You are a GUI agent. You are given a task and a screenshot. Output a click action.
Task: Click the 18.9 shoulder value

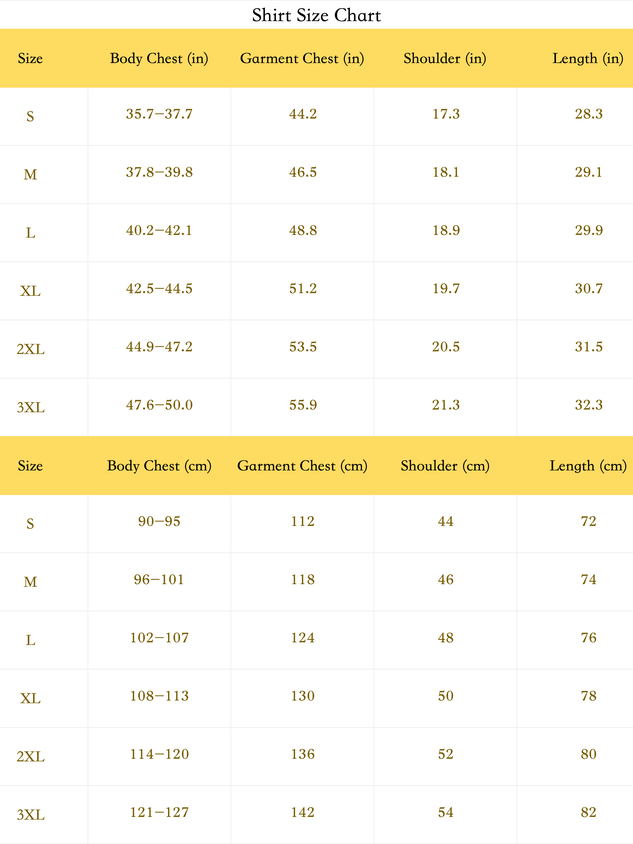pyautogui.click(x=446, y=230)
